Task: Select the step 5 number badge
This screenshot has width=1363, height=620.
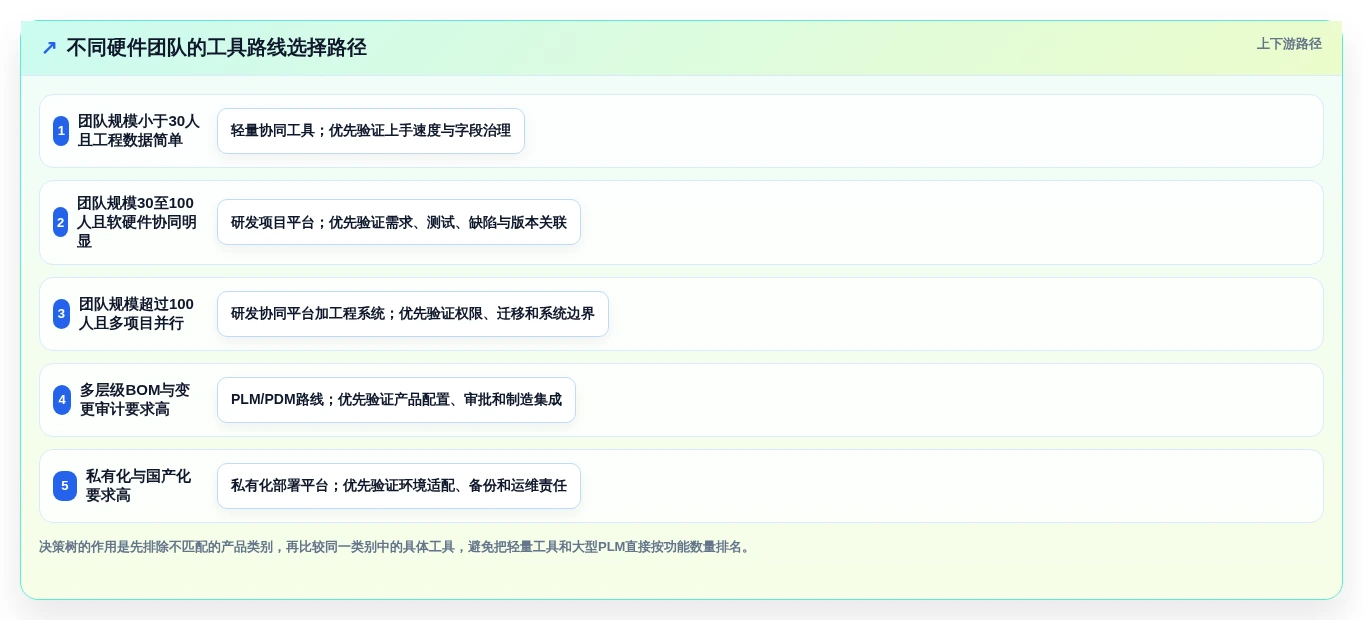Action: (65, 486)
